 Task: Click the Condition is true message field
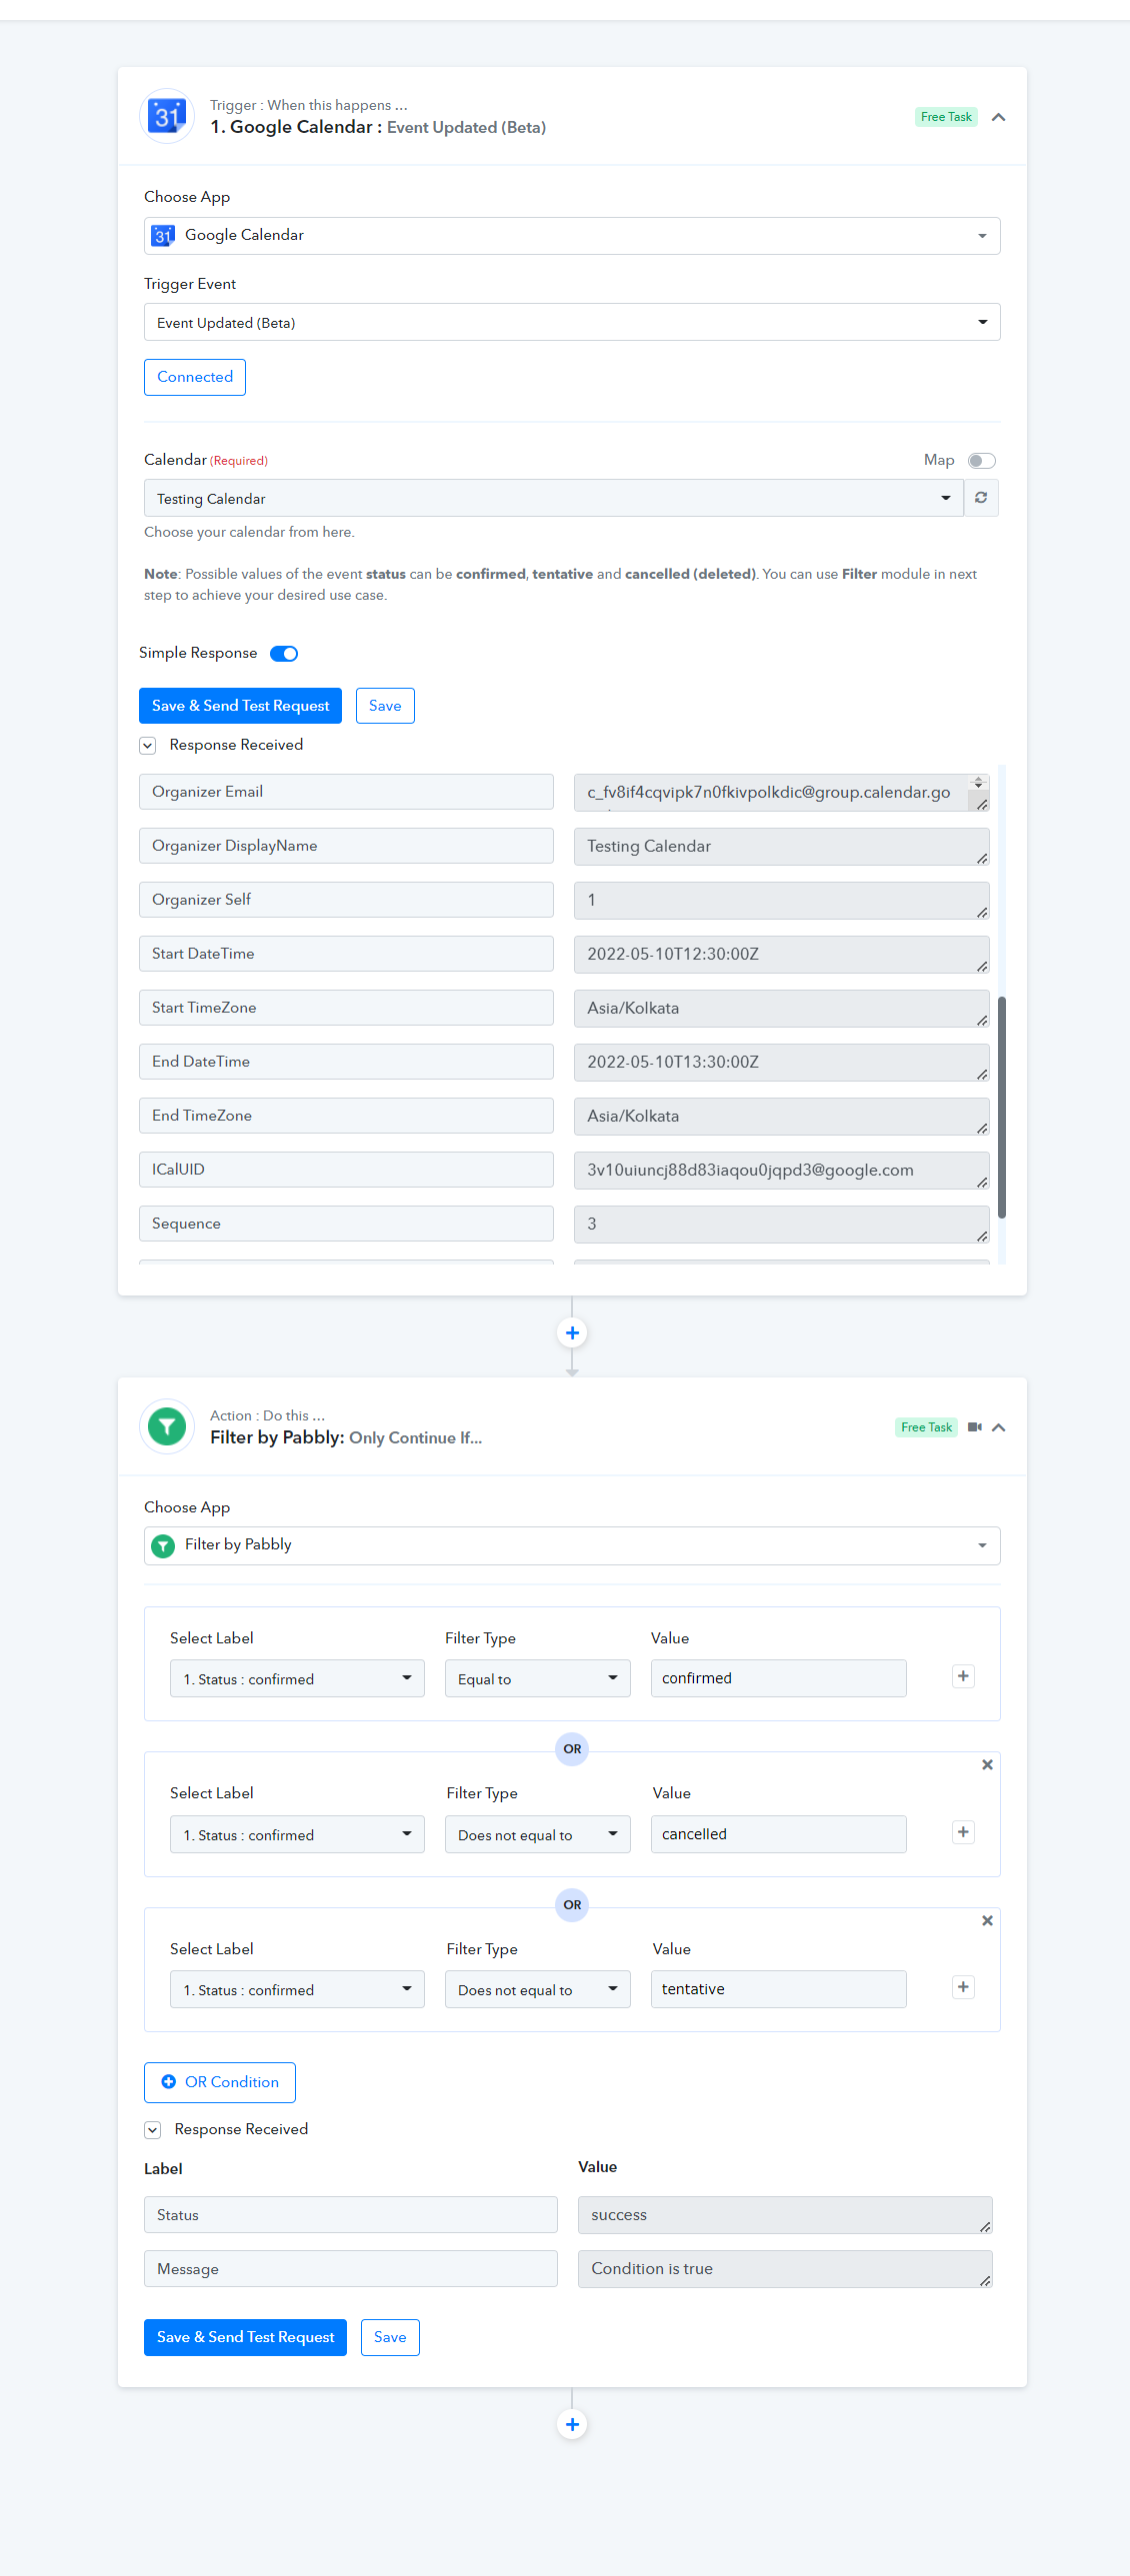(785, 2269)
